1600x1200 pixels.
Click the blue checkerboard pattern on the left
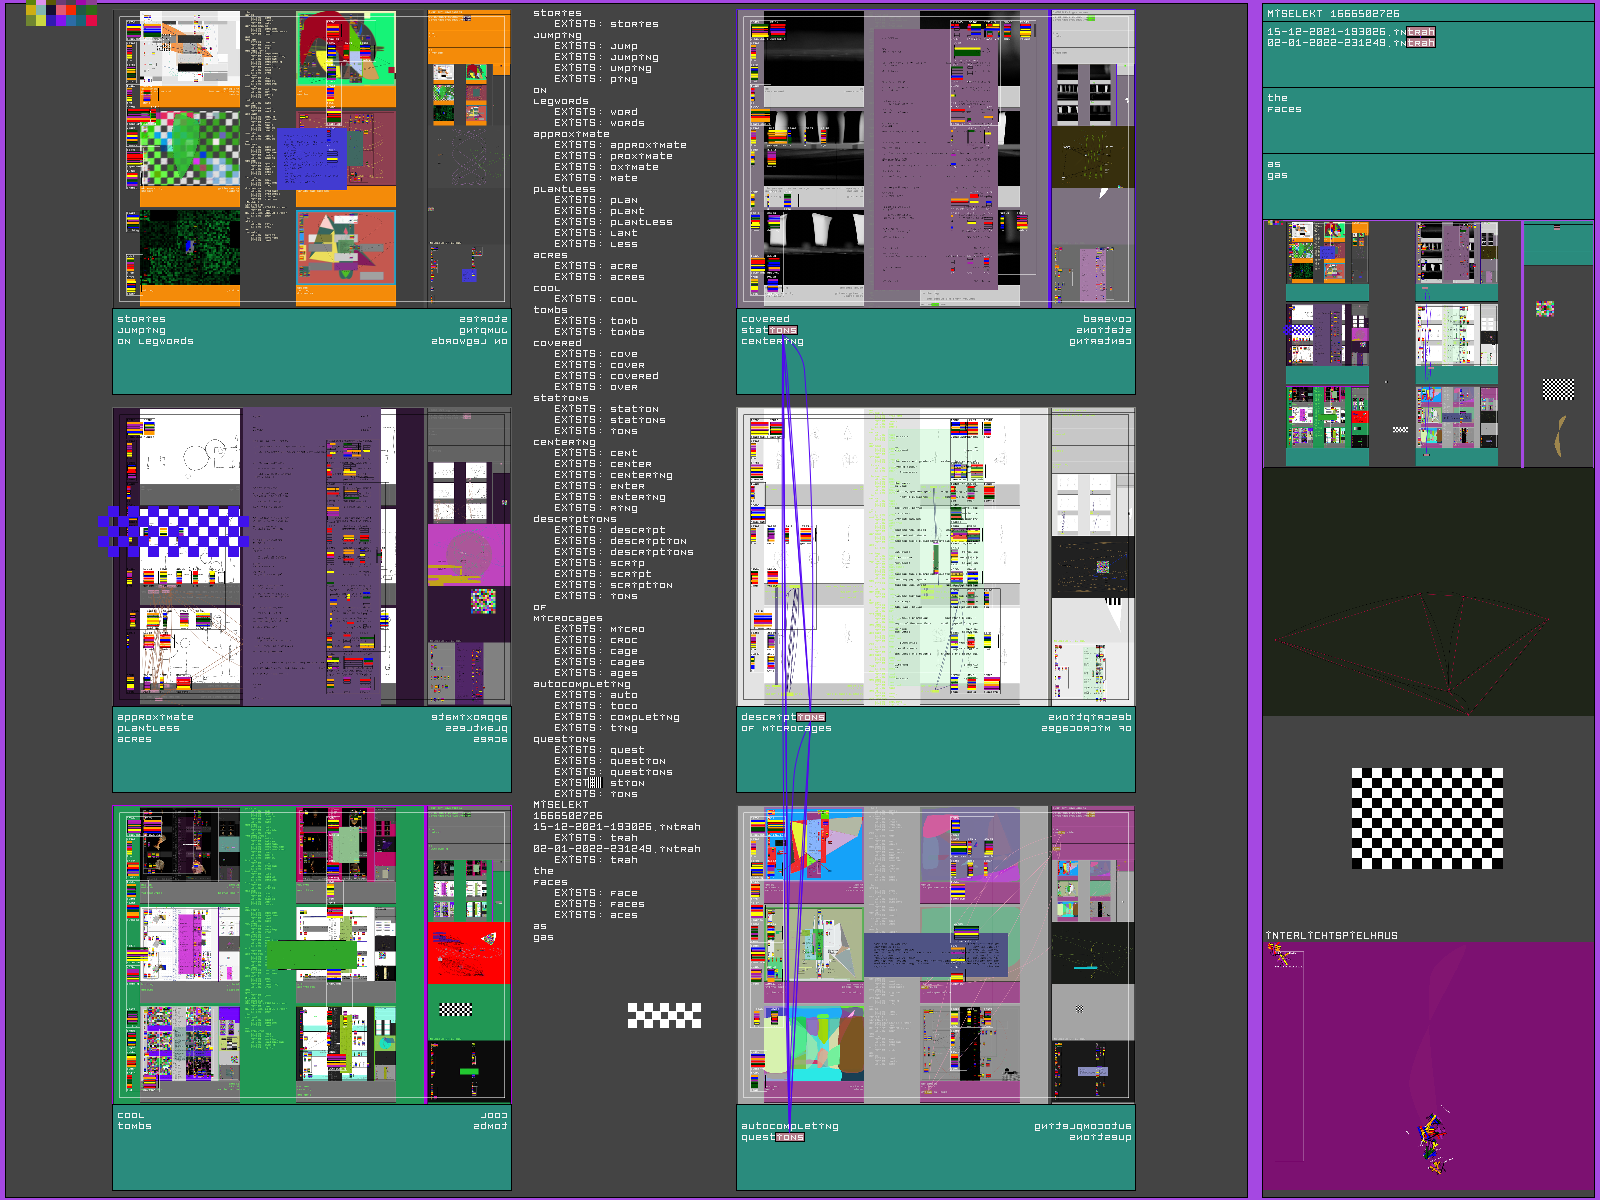pos(173,531)
